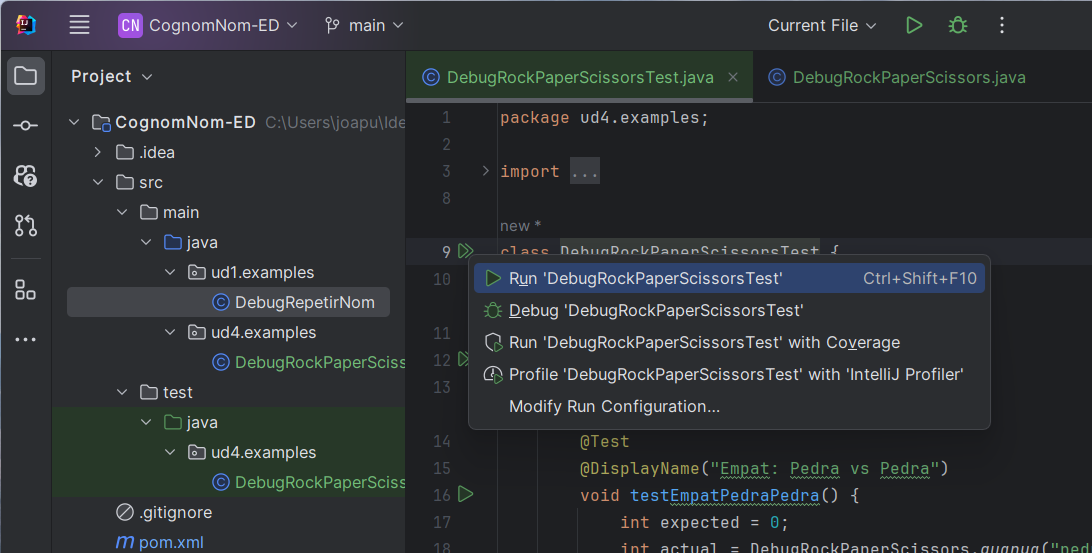Click the green Run button in toolbar
The height and width of the screenshot is (553, 1092).
[x=914, y=26]
